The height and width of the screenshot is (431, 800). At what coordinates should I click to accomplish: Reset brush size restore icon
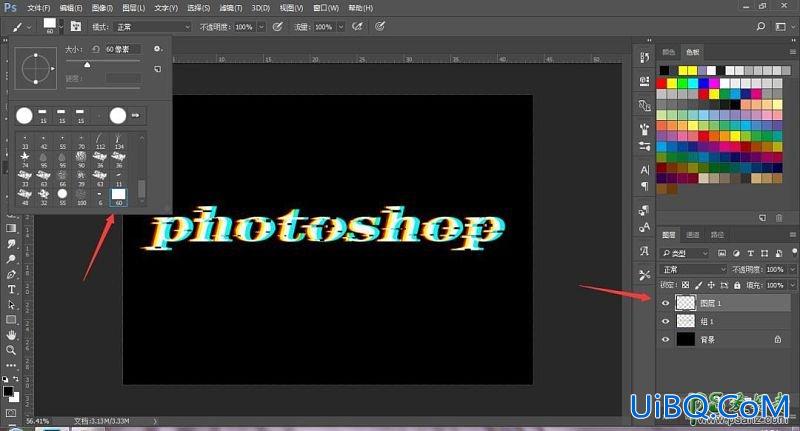pyautogui.click(x=95, y=49)
